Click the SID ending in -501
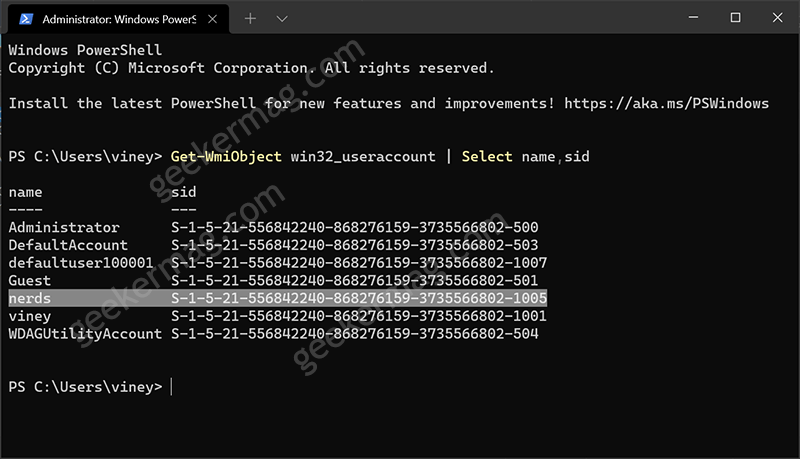 click(x=355, y=280)
